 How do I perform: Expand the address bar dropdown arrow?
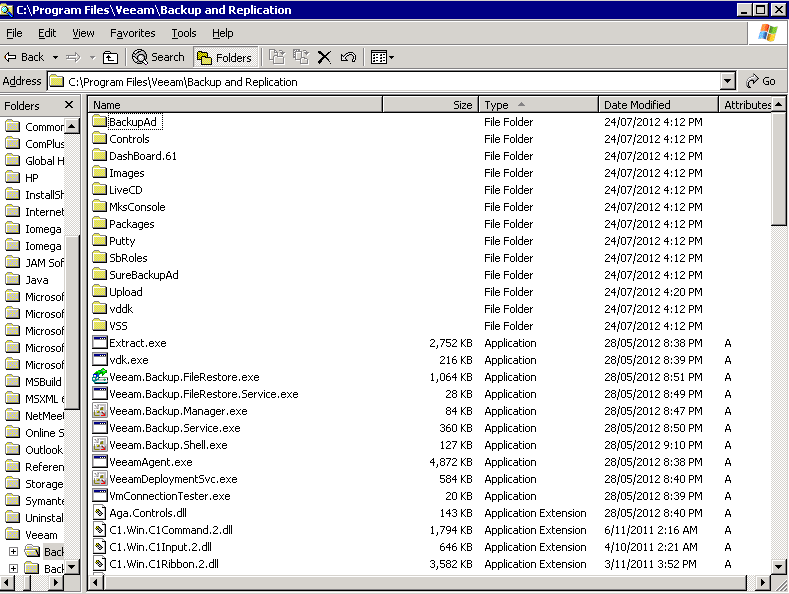[728, 81]
